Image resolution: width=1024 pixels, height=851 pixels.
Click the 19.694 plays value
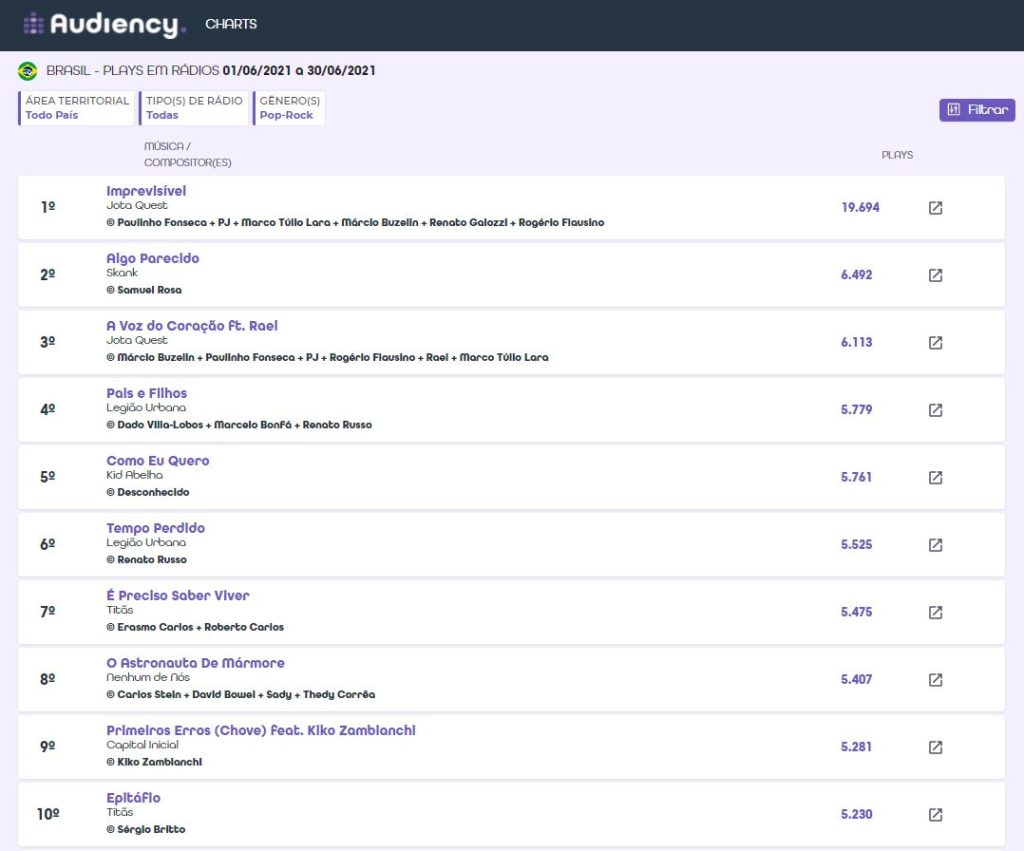[860, 207]
